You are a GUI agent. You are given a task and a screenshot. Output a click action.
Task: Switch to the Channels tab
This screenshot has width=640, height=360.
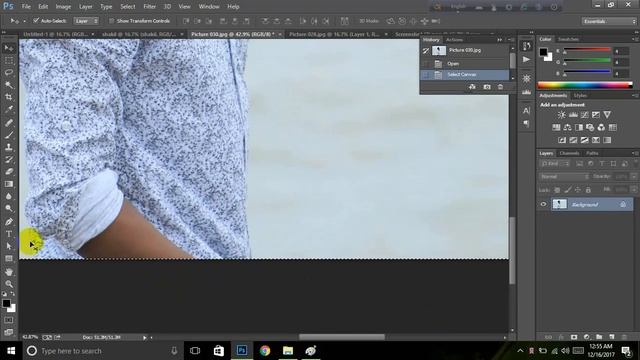[x=569, y=153]
